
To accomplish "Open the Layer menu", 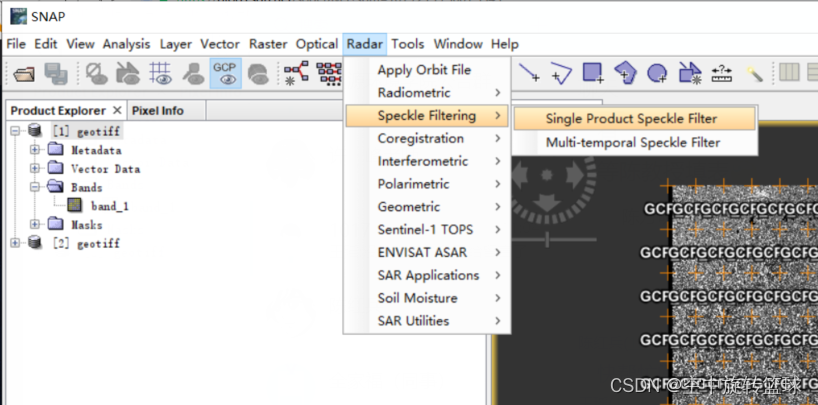I will 176,44.
